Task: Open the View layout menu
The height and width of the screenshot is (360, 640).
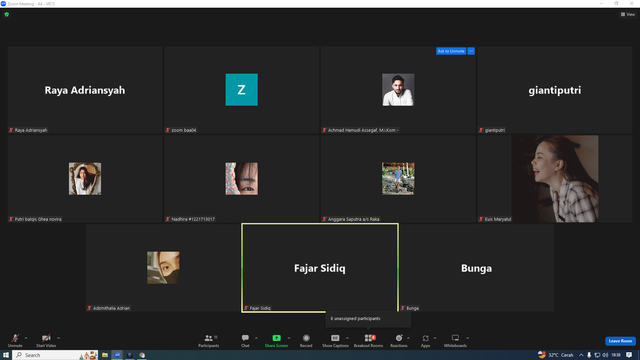Action: tap(628, 14)
